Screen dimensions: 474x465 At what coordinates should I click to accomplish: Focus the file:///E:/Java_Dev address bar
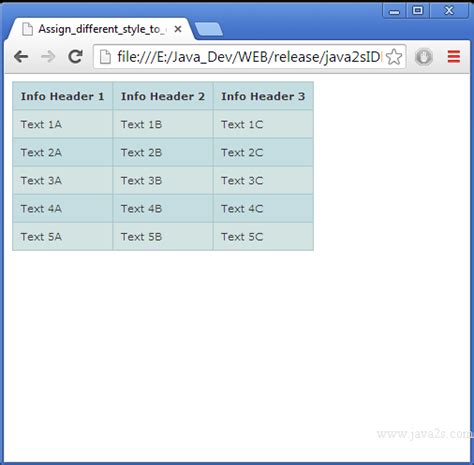248,57
